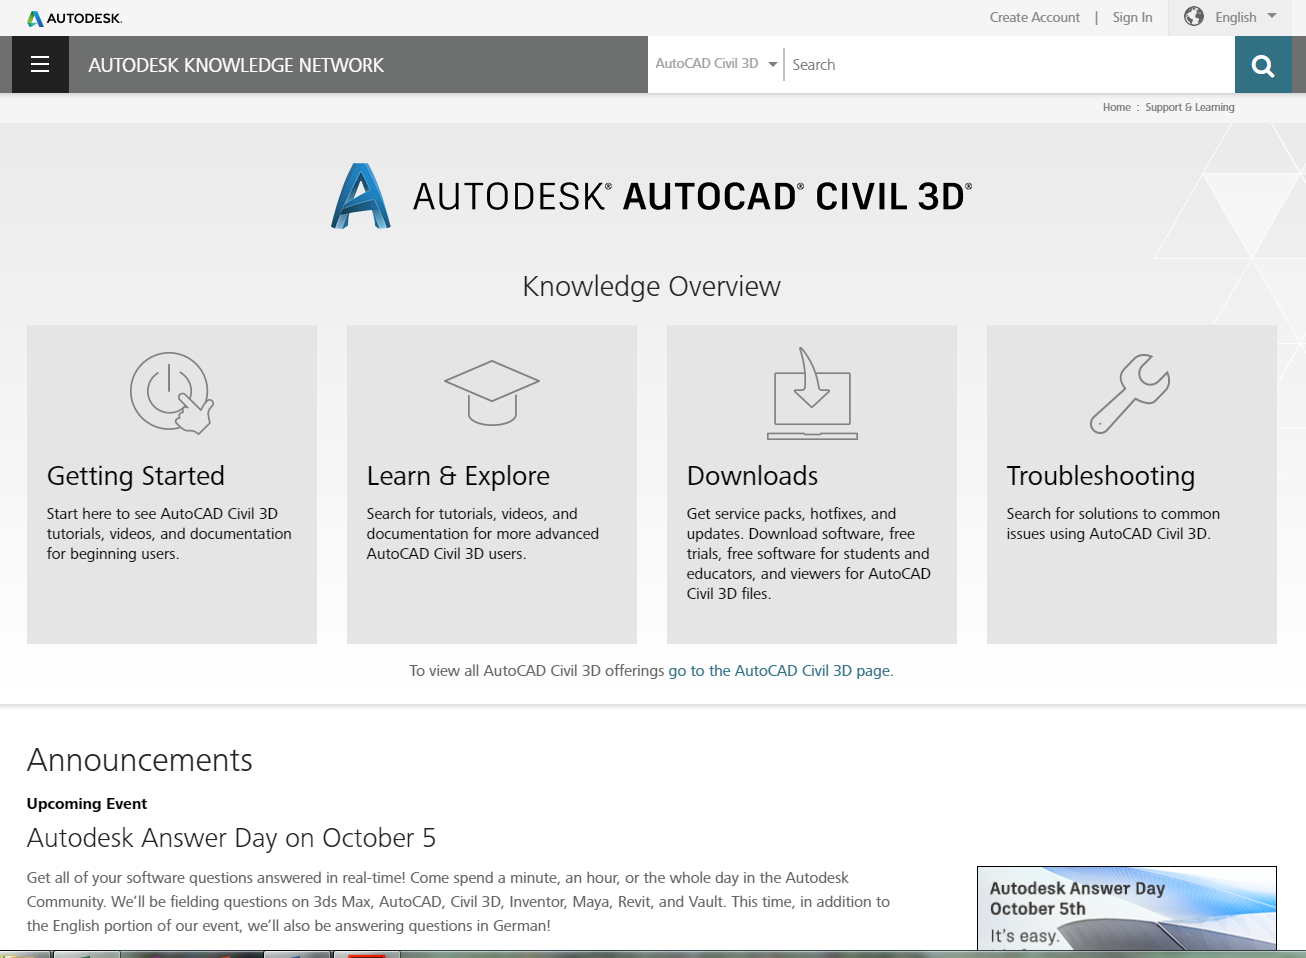
Task: Follow 'go to the AutoCAD Civil 3D page' link
Action: point(779,671)
